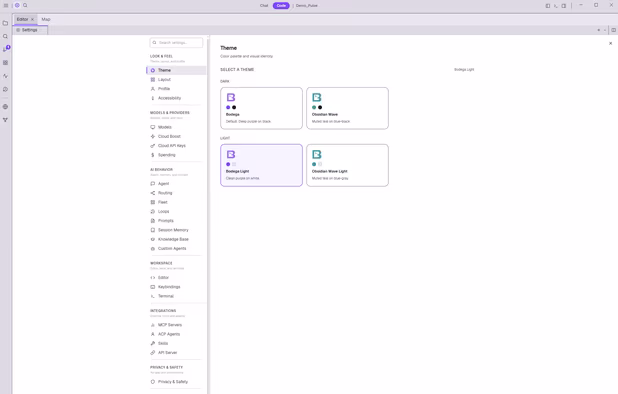Viewport: 618px width, 394px height.
Task: Open the globe icon in sidebar
Action: pos(6,107)
